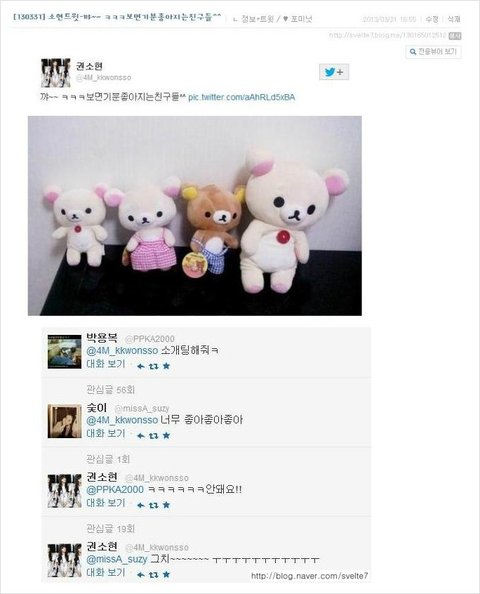Viewport: 480px width, 594px height.
Task: Click 삭제 to delete the post
Action: point(454,19)
